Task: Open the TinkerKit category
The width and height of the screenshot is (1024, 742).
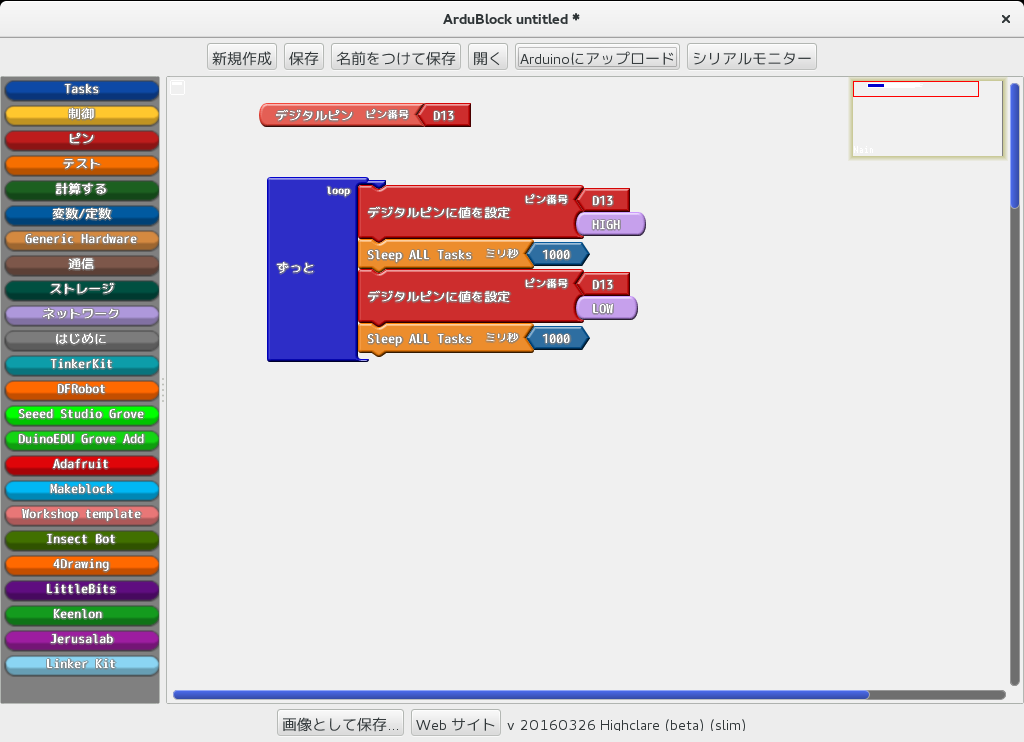Action: pyautogui.click(x=82, y=364)
